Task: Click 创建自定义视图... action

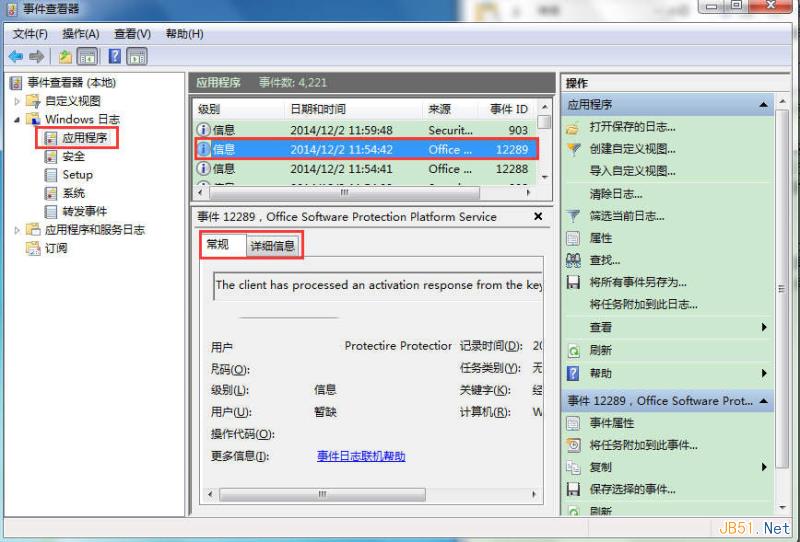Action: (x=632, y=149)
